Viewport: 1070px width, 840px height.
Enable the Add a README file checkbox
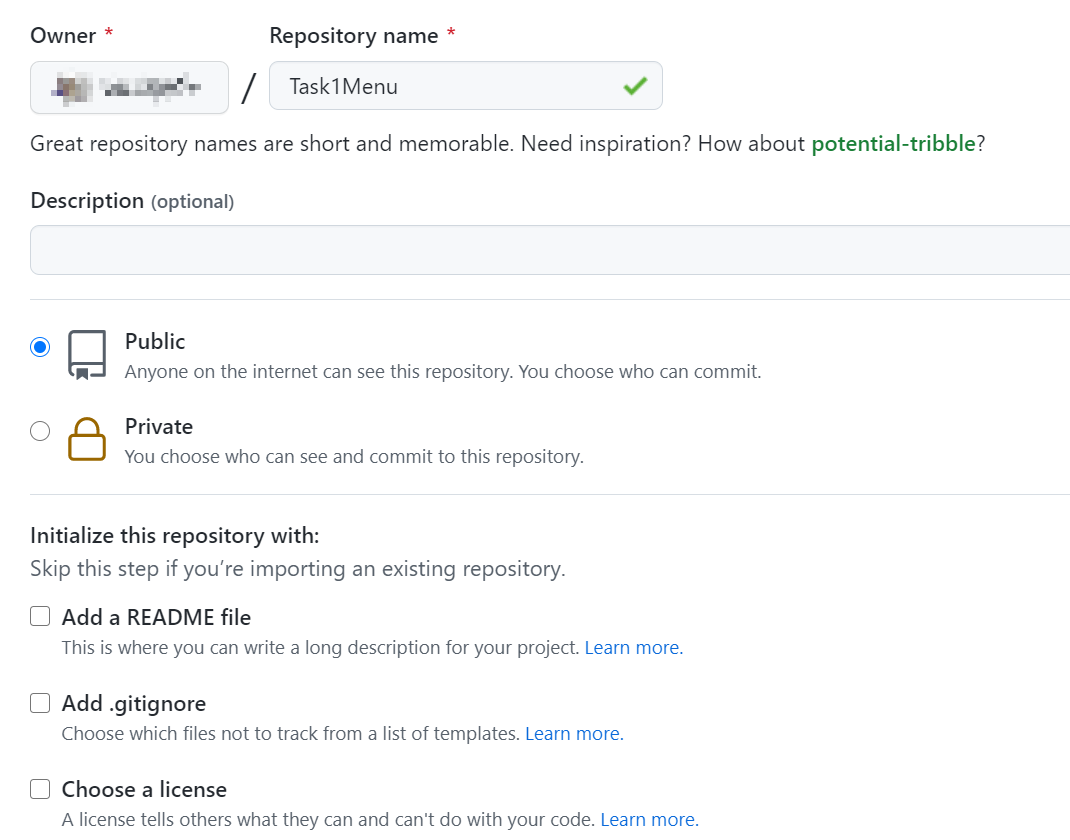[x=40, y=617]
